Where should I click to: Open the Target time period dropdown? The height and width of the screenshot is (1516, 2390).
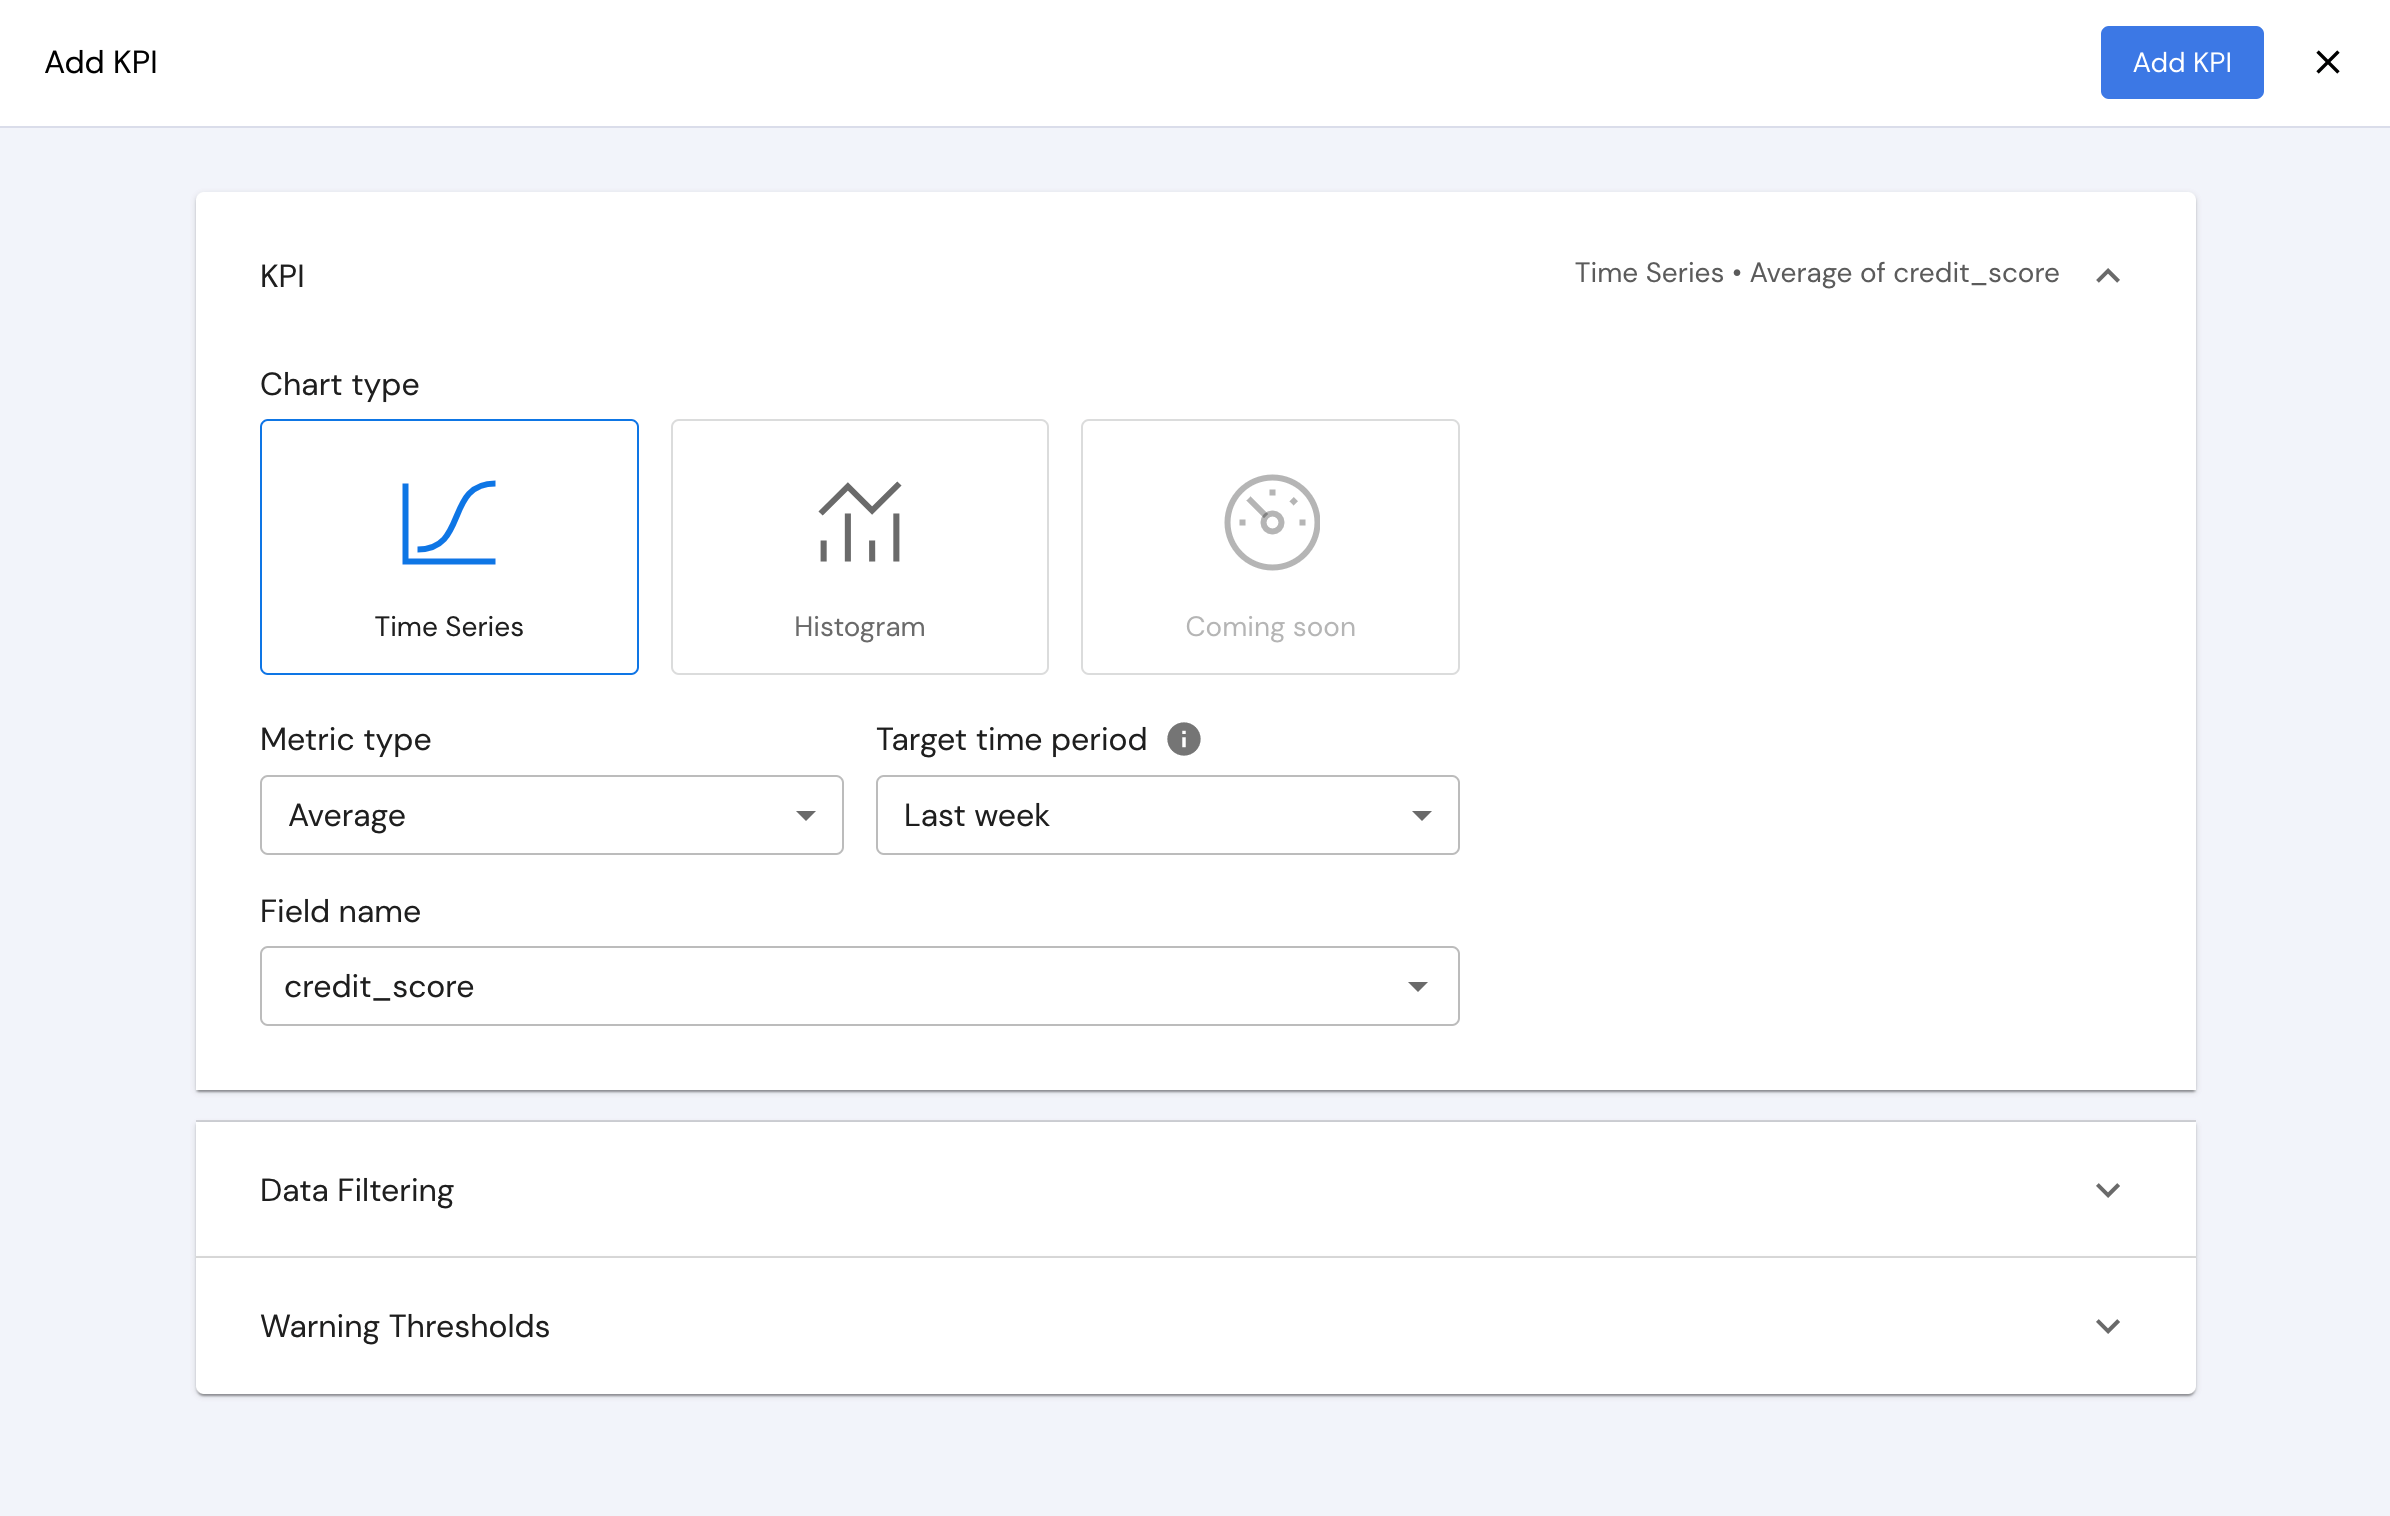(1167, 815)
